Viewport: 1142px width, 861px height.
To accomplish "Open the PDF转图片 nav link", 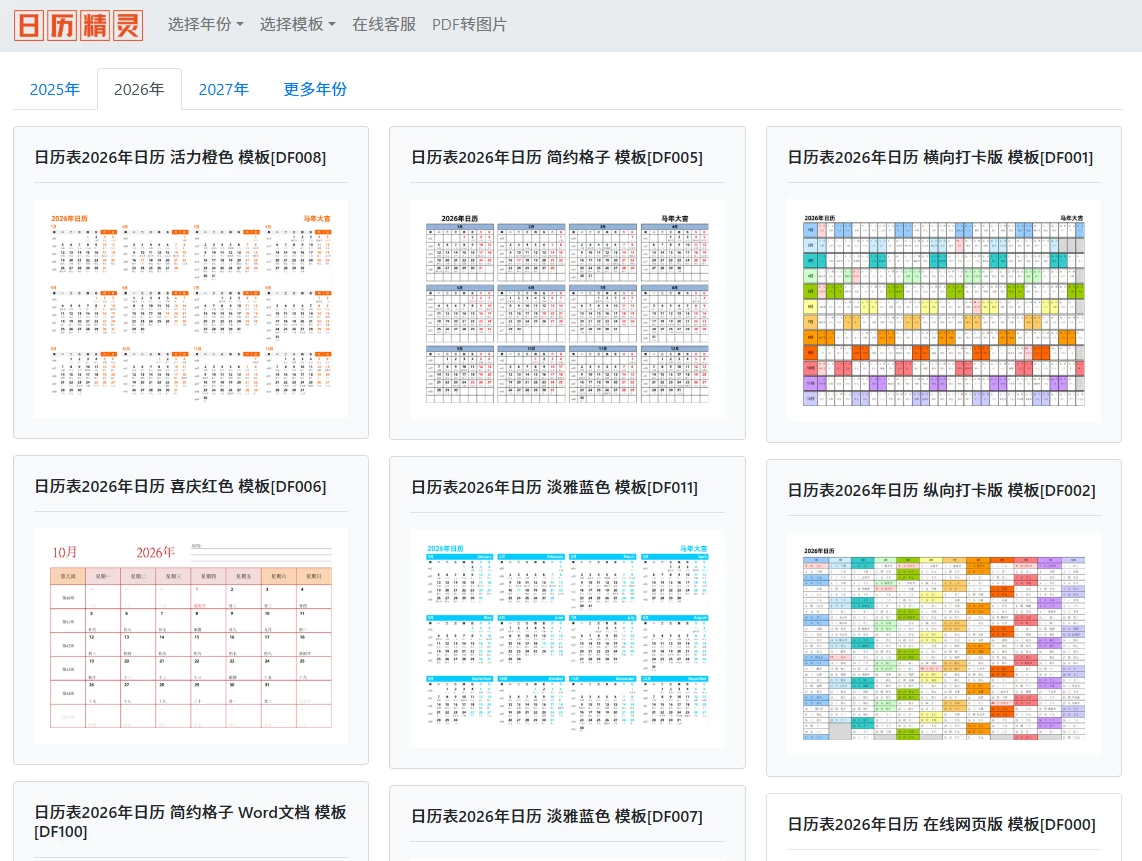I will pyautogui.click(x=469, y=24).
